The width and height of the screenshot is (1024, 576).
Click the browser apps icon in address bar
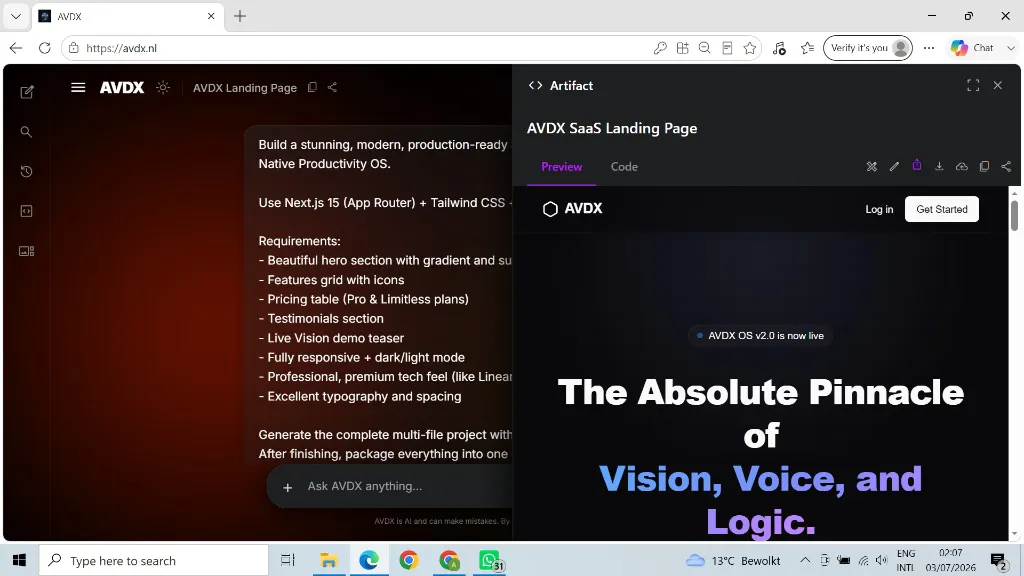682,48
